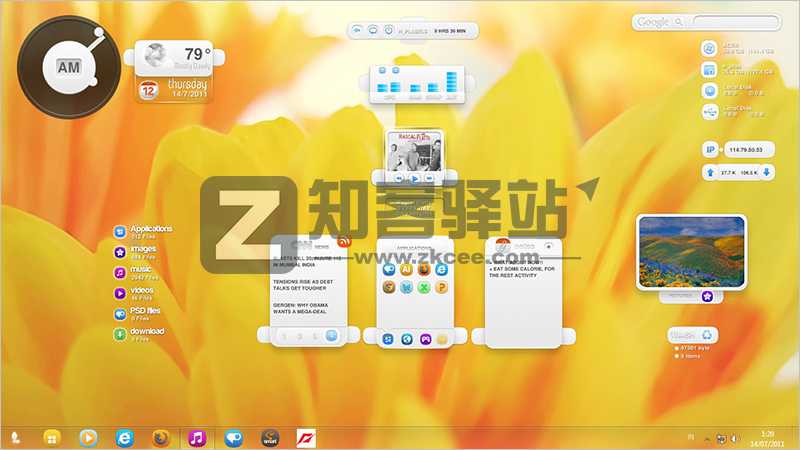Click the note text 'Eat some calorie'
This screenshot has height=450, width=800.
522,271
